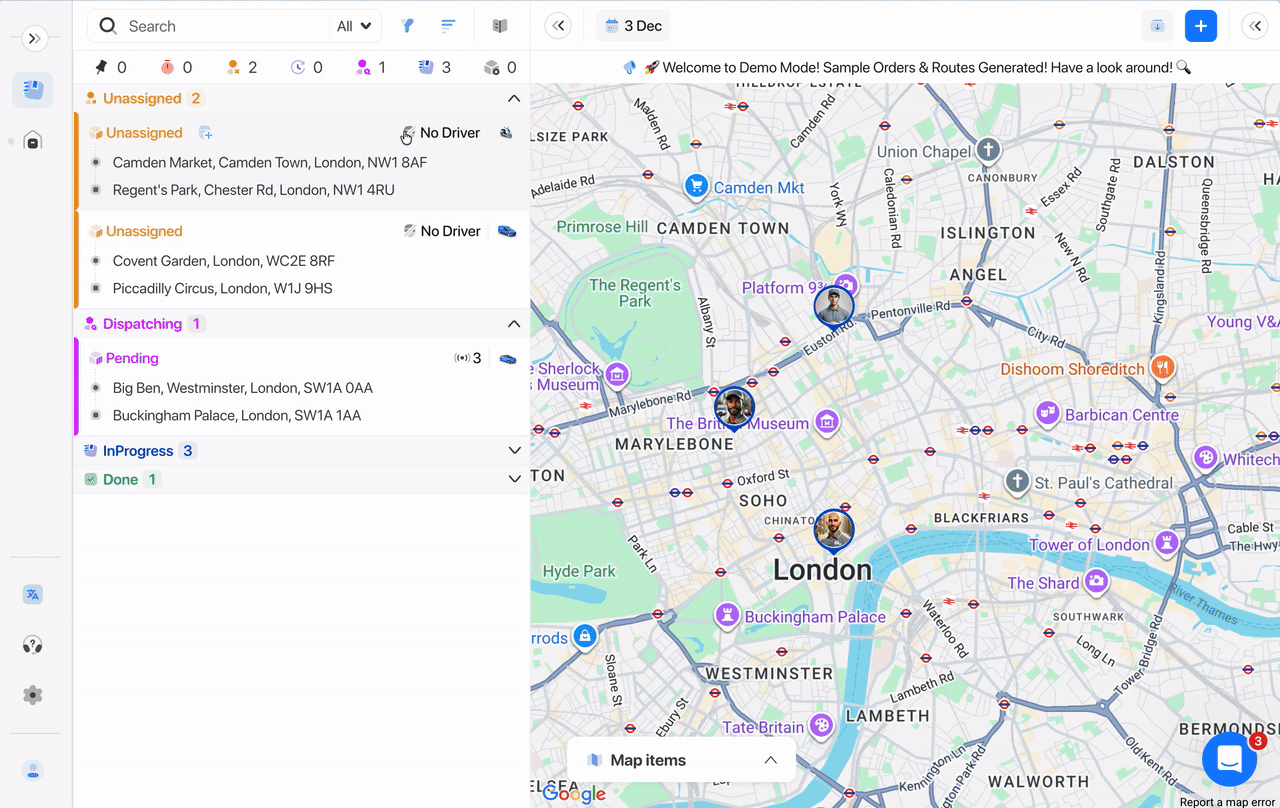Open the map book view icon

[500, 26]
